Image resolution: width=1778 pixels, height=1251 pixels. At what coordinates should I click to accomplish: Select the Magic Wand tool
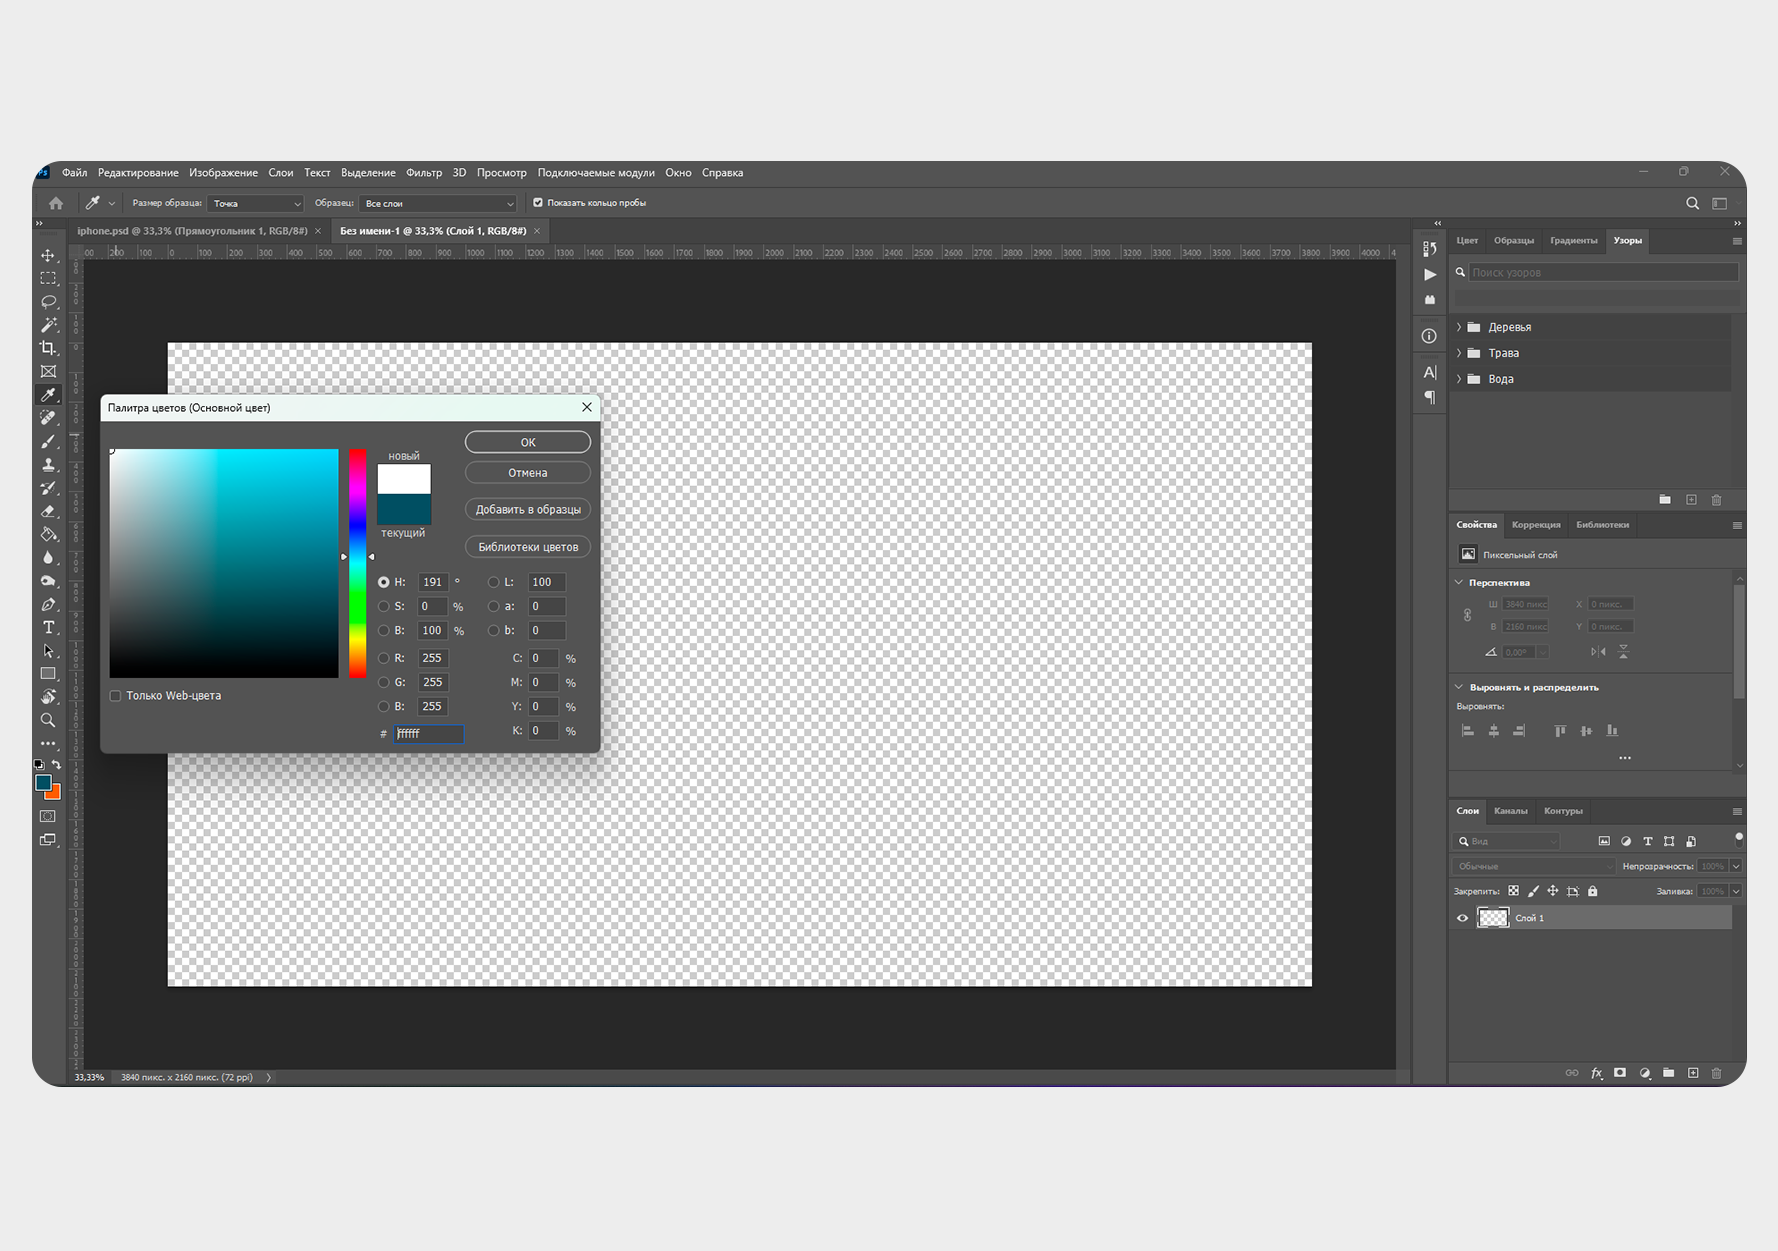coord(48,325)
